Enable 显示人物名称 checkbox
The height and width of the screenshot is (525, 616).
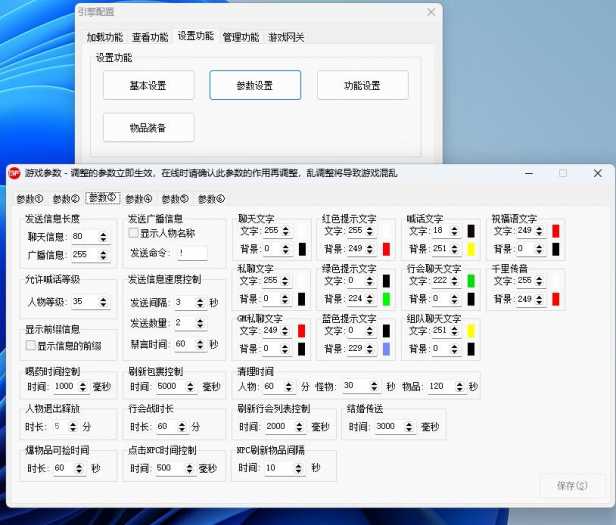[x=133, y=233]
